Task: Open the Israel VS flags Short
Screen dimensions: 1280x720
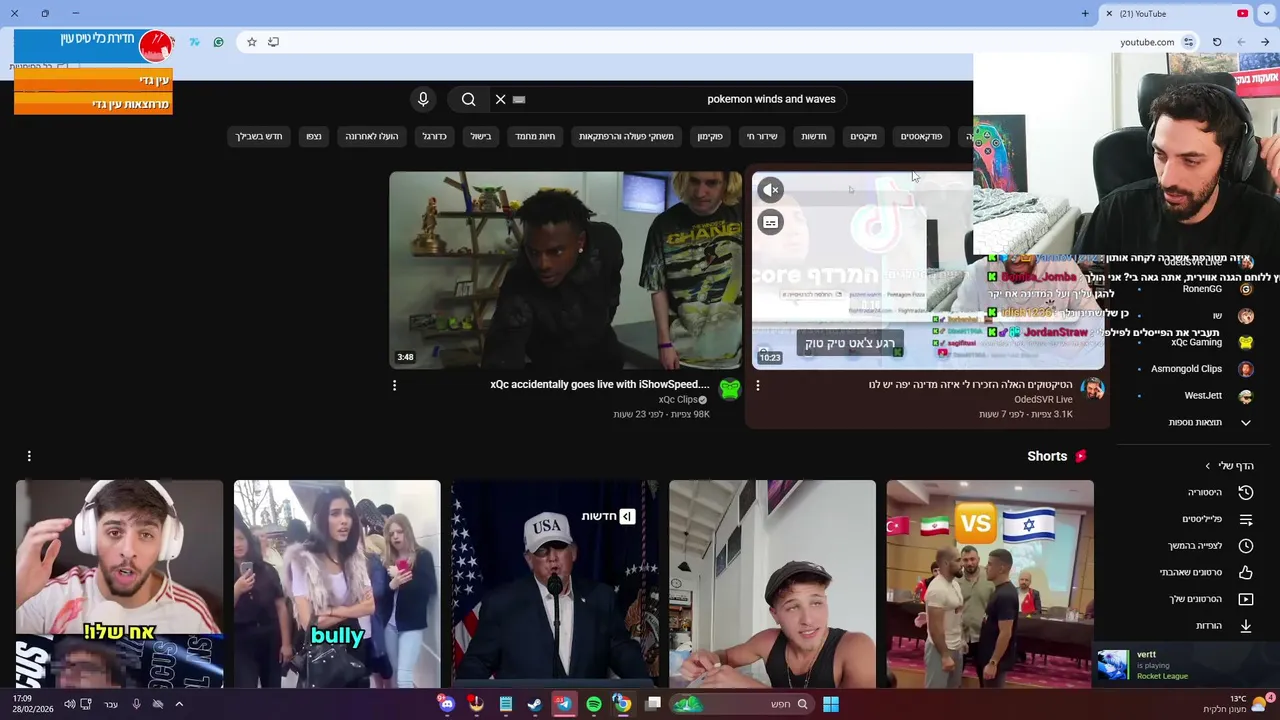Action: tap(990, 584)
